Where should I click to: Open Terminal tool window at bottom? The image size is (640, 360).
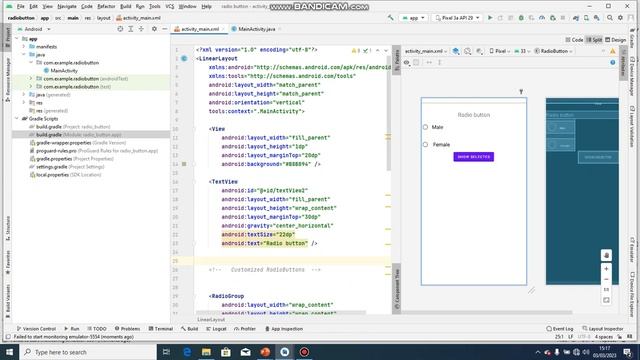point(161,329)
